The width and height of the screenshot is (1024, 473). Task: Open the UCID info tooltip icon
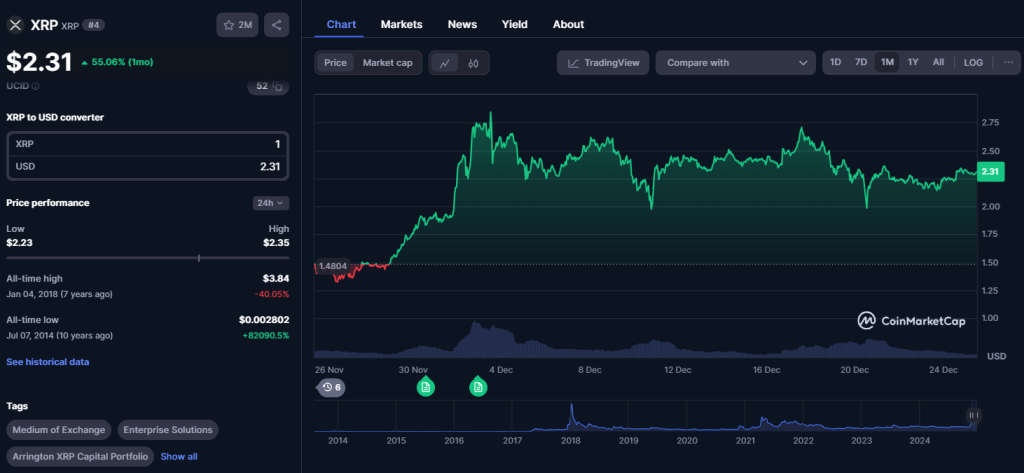pyautogui.click(x=35, y=86)
